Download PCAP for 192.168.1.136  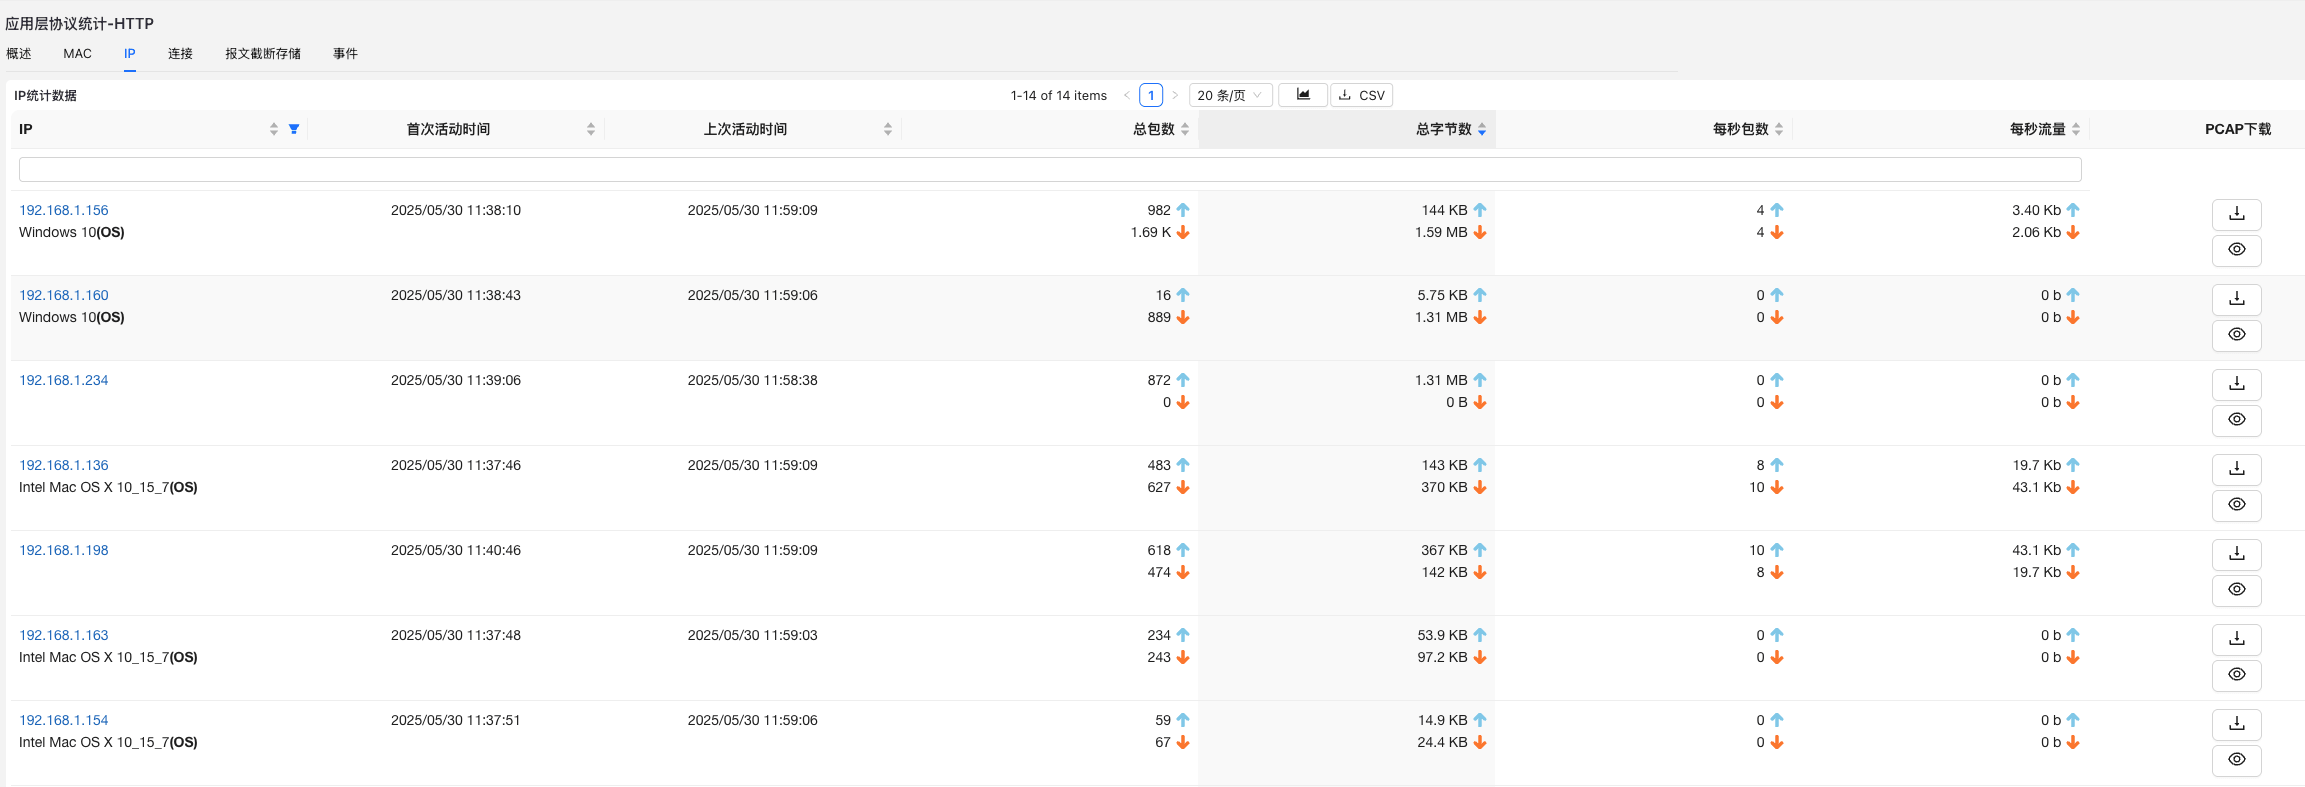click(2236, 469)
